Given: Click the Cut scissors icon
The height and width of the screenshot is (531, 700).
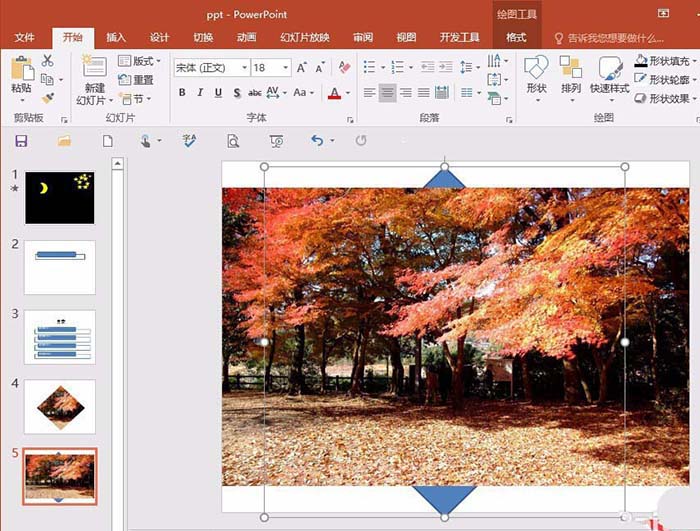Looking at the screenshot, I should pos(47,61).
